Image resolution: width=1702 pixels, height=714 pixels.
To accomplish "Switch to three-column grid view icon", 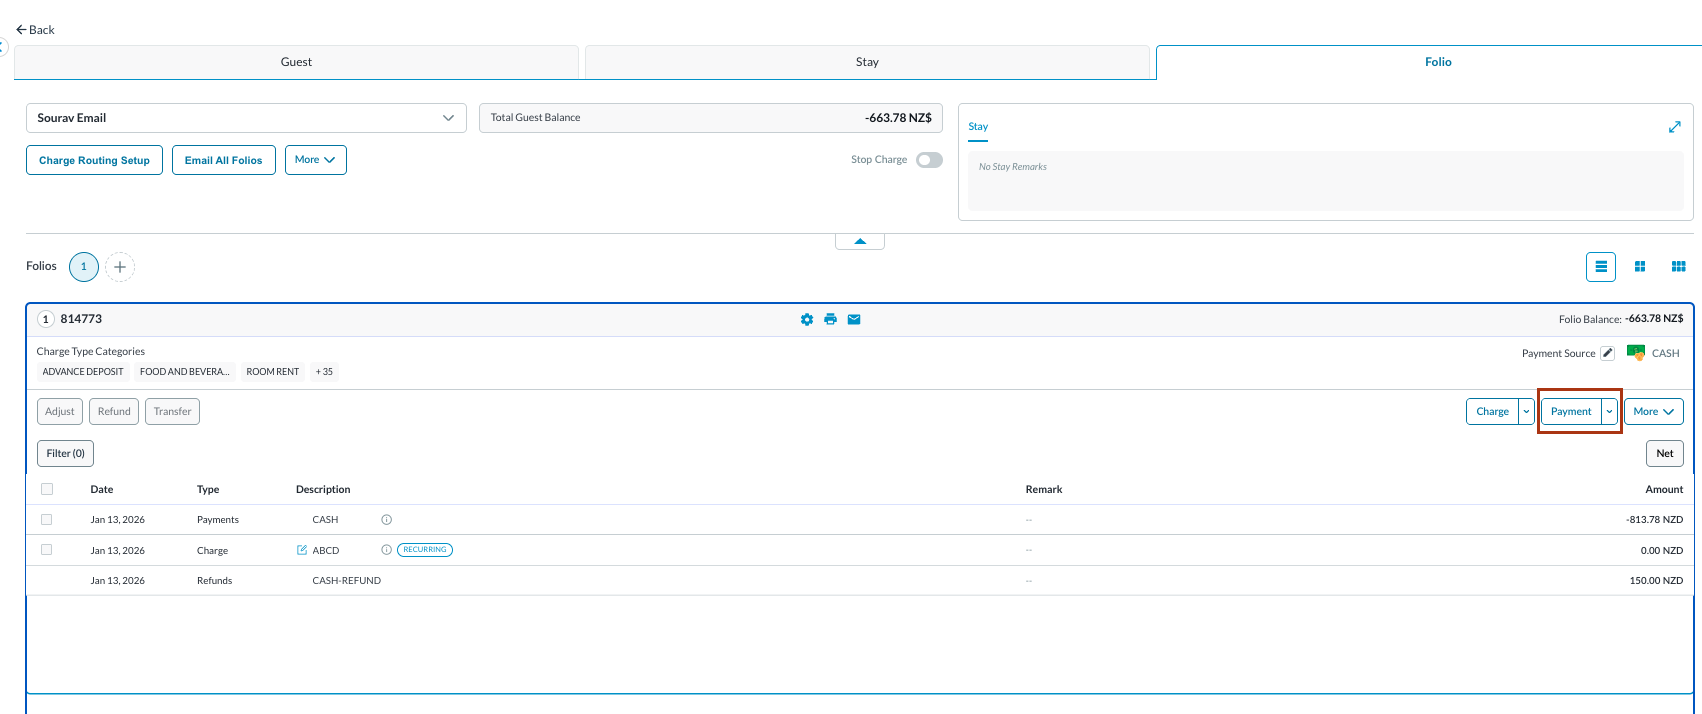I will coord(1678,267).
